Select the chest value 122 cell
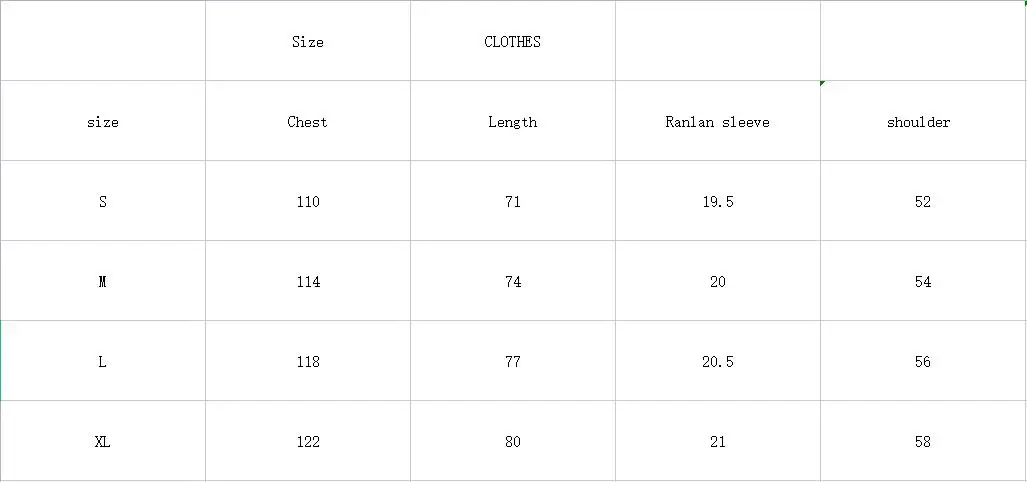 [308, 442]
